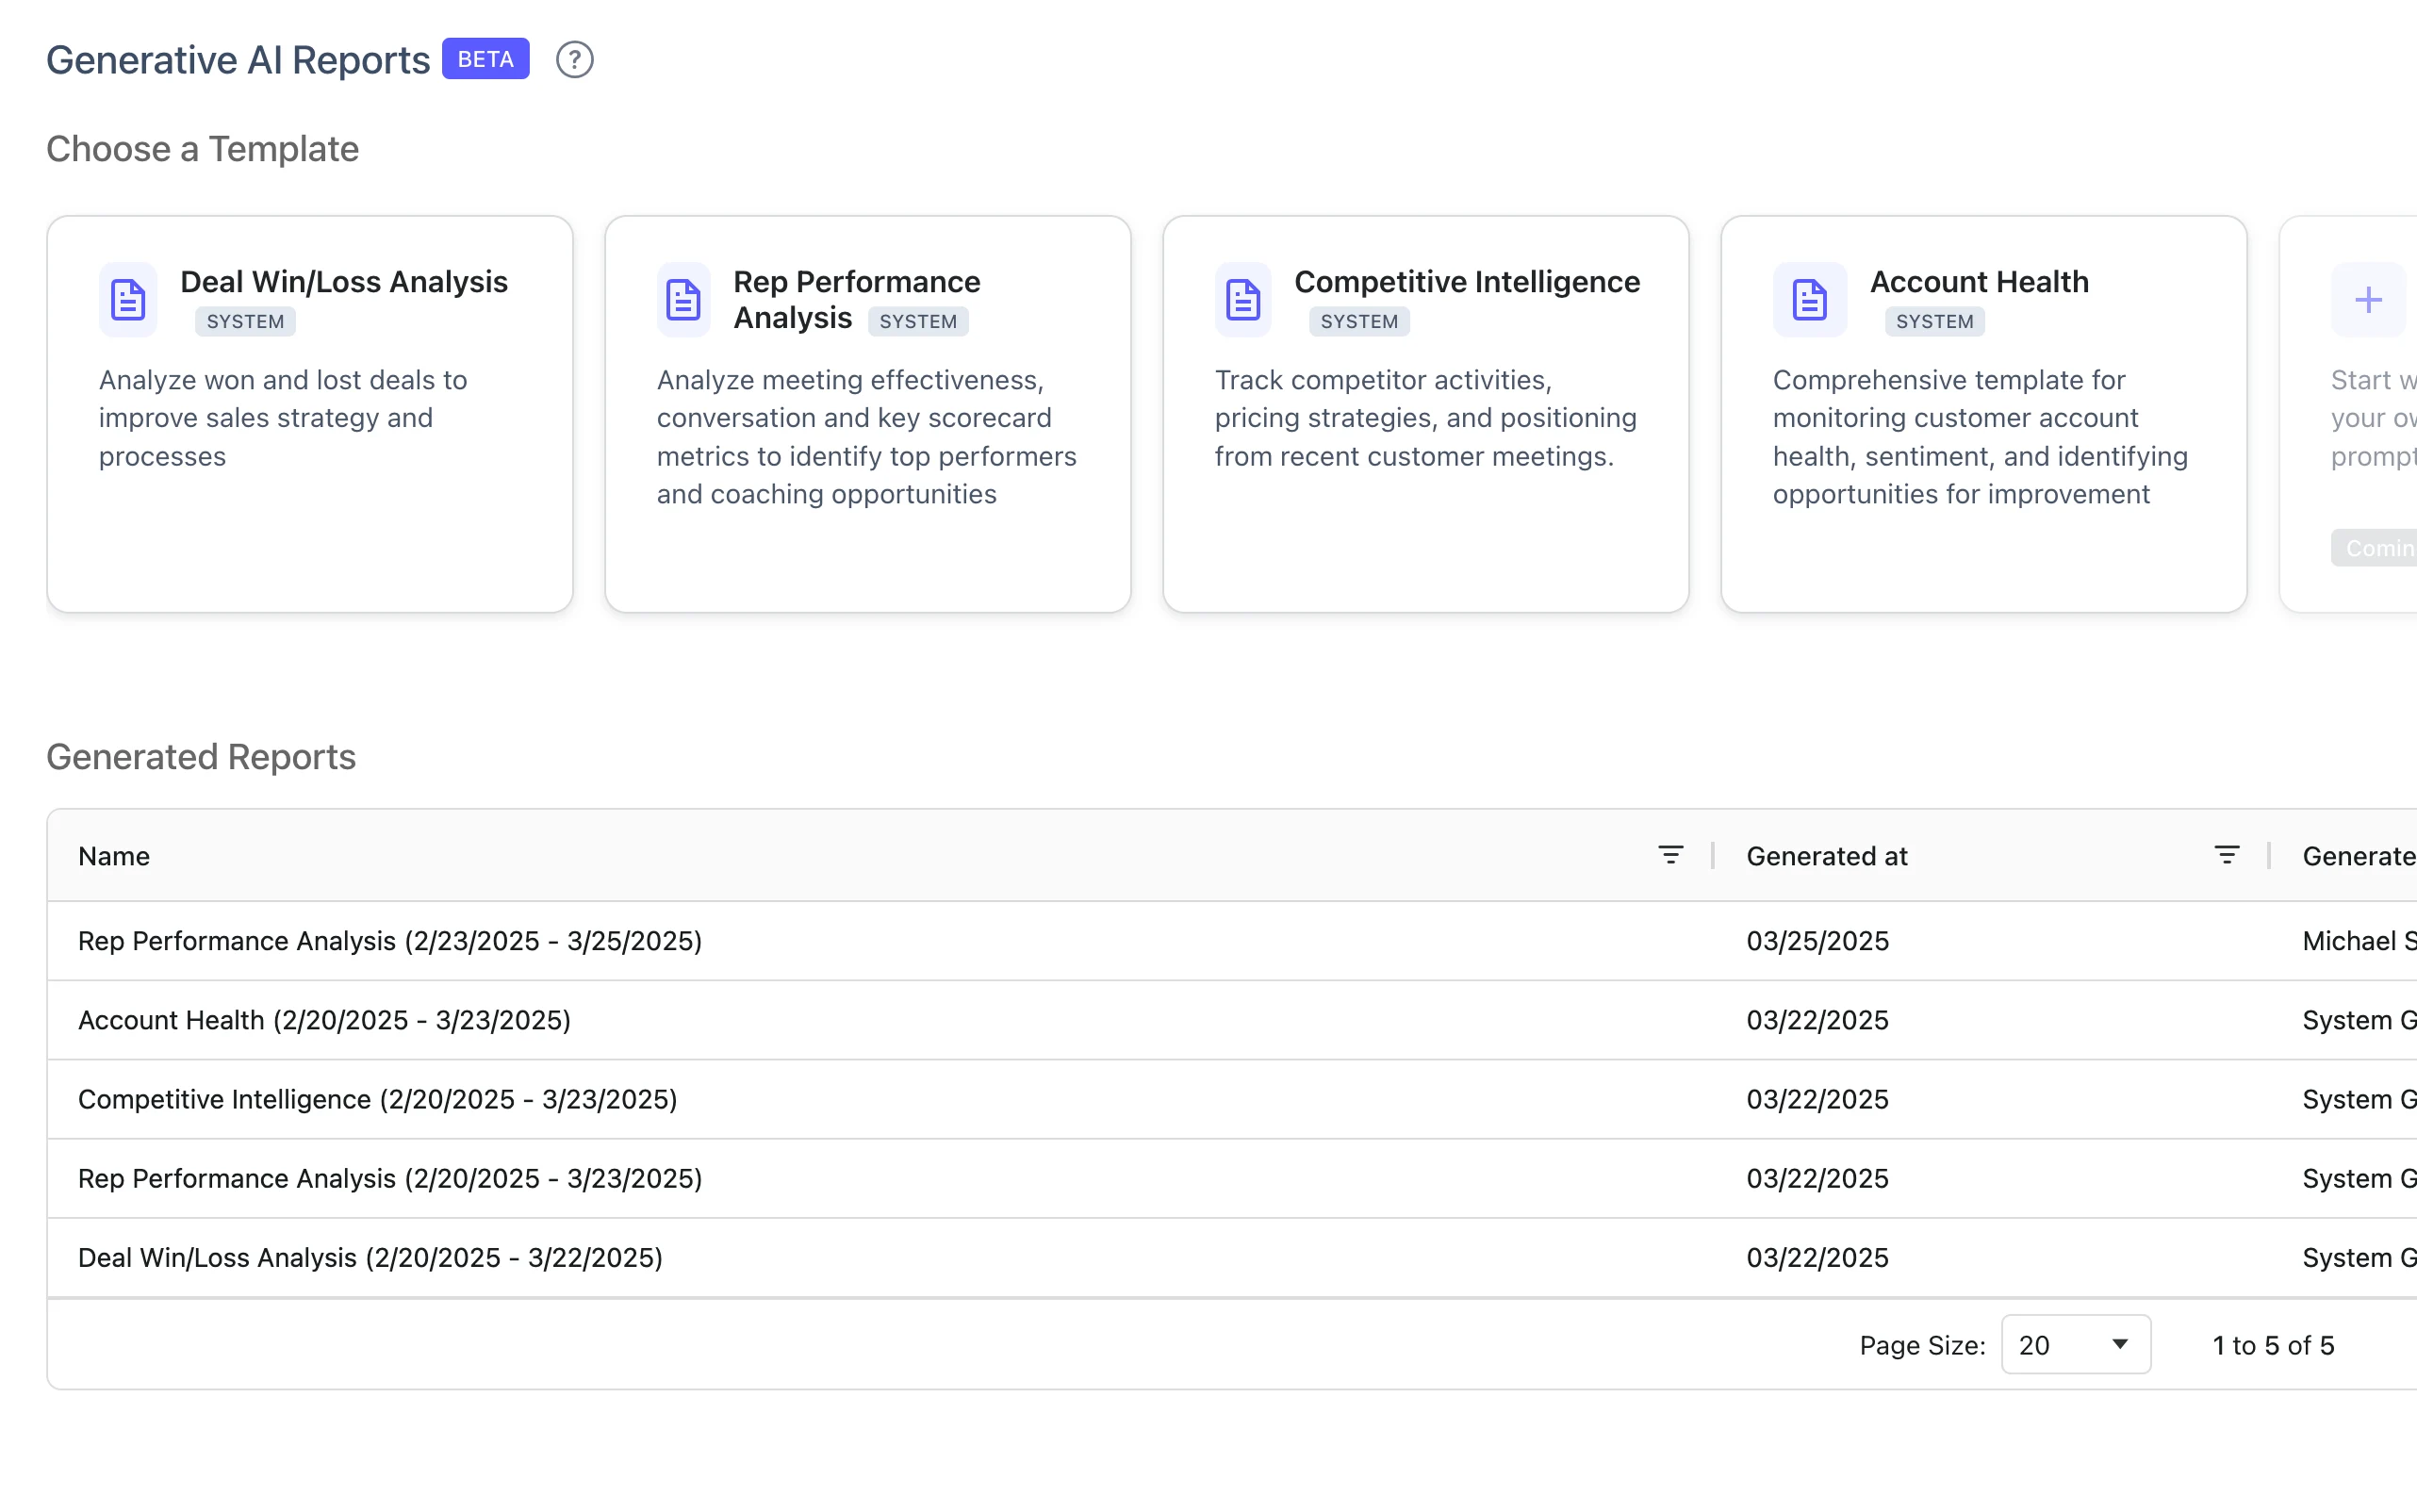The image size is (2417, 1512).
Task: Open the Page Size dropdown showing 20
Action: coord(2075,1344)
